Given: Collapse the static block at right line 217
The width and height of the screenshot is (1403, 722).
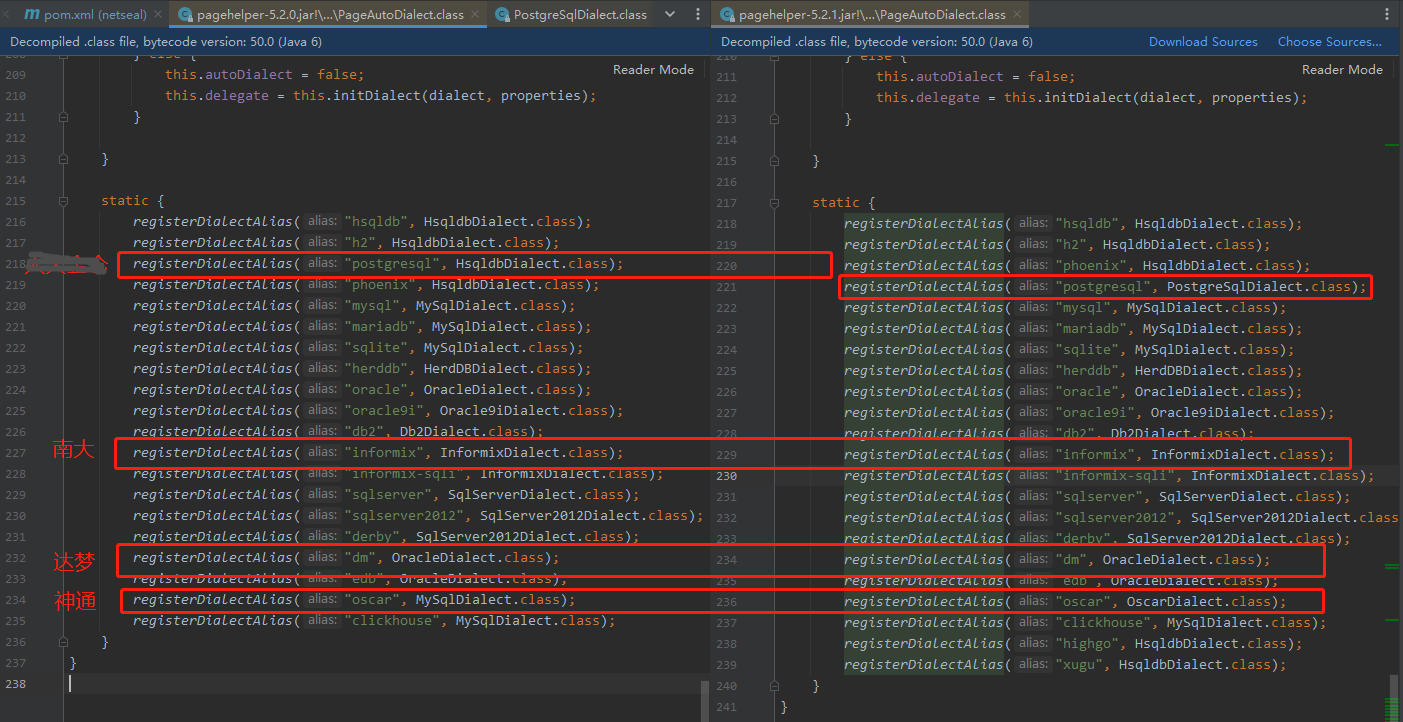Looking at the screenshot, I should pyautogui.click(x=774, y=203).
